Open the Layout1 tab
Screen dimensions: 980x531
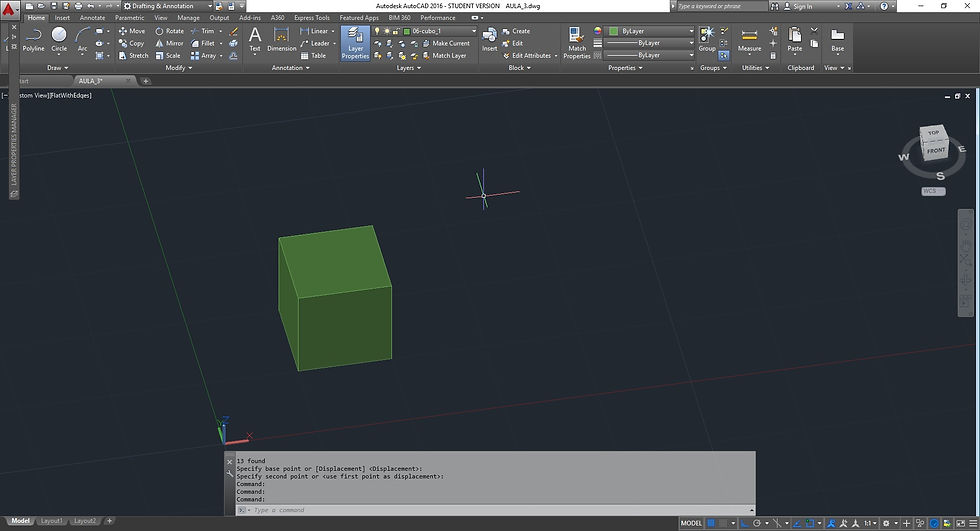point(51,521)
